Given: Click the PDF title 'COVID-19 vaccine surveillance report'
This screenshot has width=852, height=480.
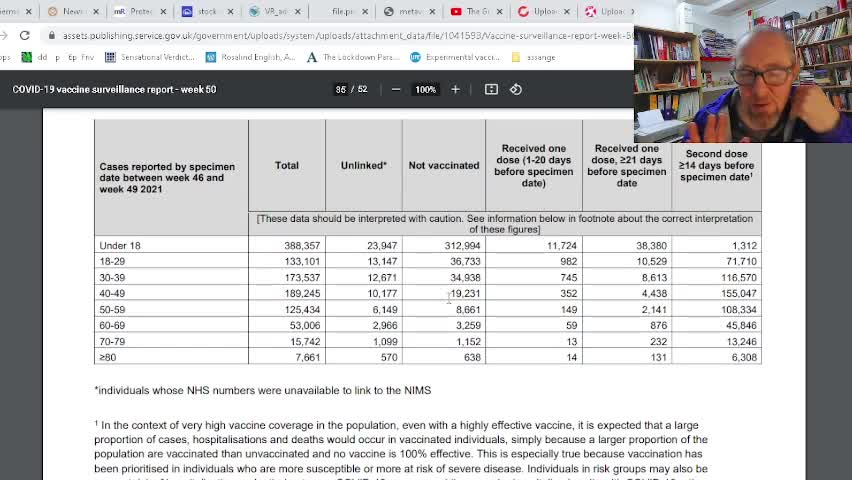Looking at the screenshot, I should click(x=114, y=89).
